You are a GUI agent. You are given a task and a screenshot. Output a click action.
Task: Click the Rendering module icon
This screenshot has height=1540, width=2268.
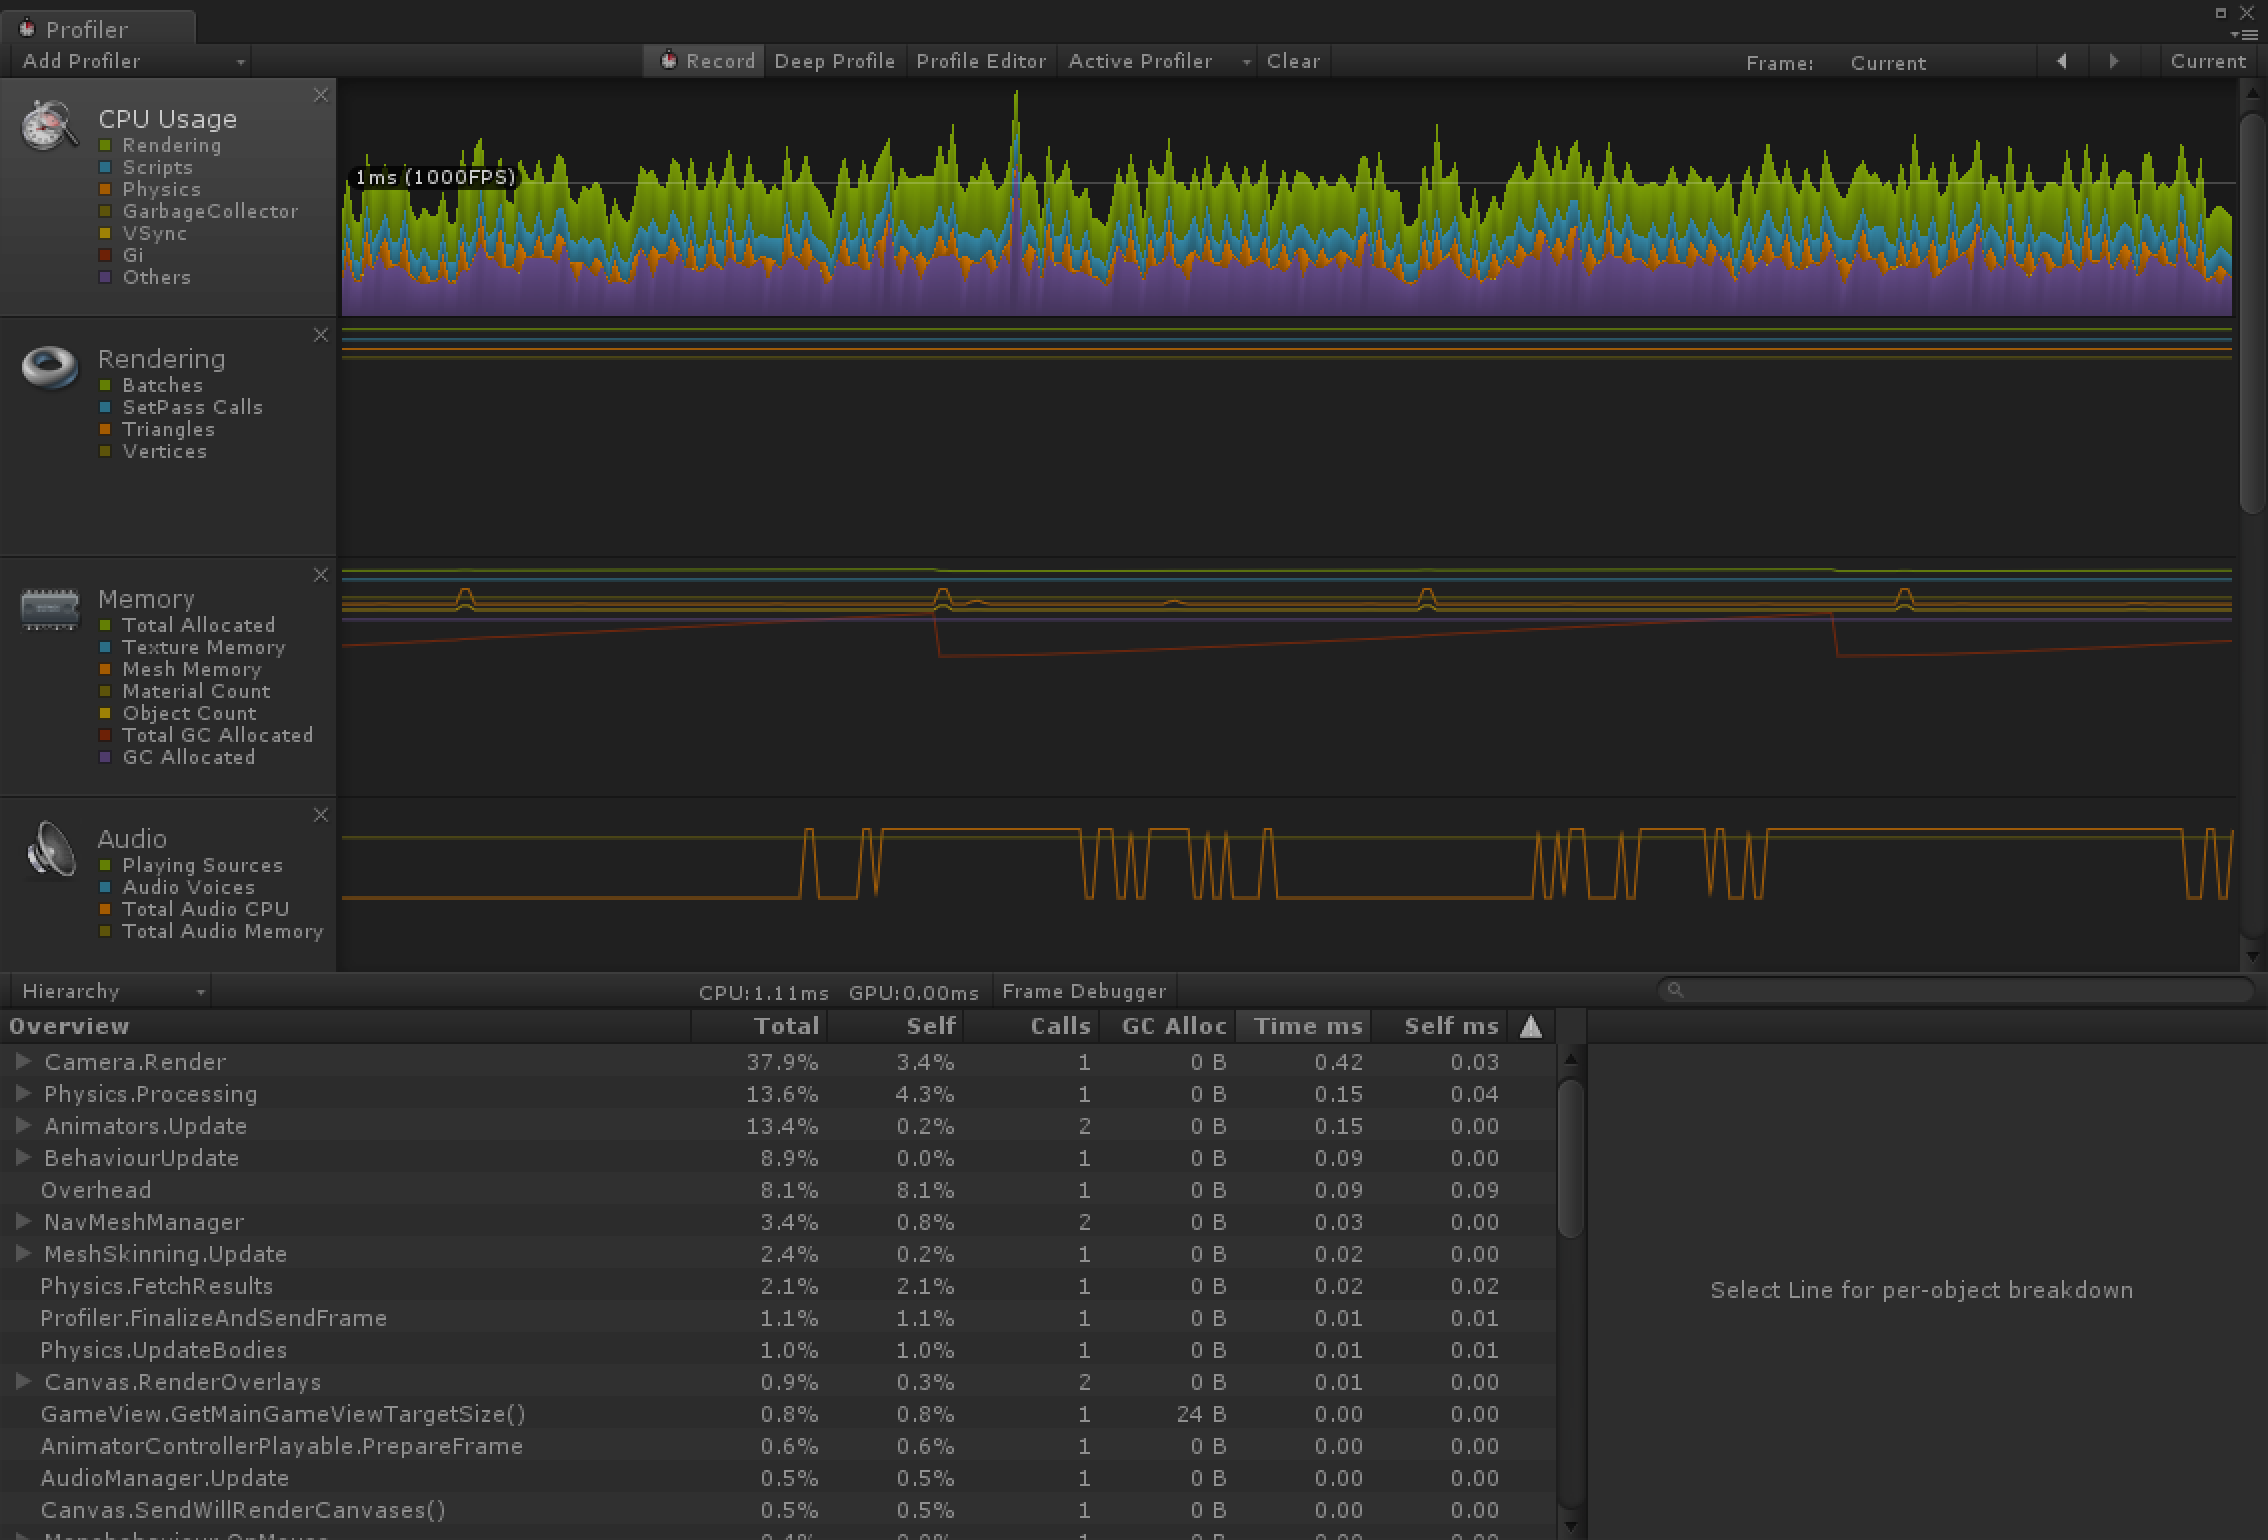click(x=50, y=367)
